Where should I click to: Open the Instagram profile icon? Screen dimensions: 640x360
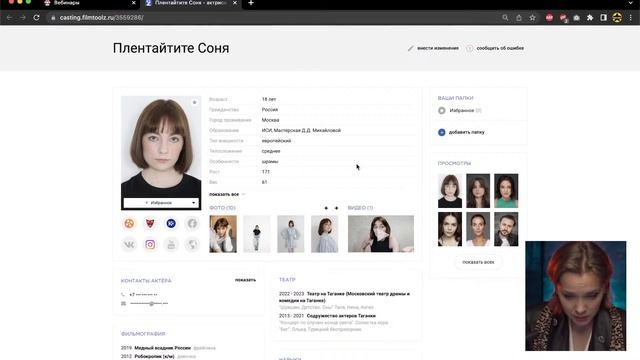point(150,244)
